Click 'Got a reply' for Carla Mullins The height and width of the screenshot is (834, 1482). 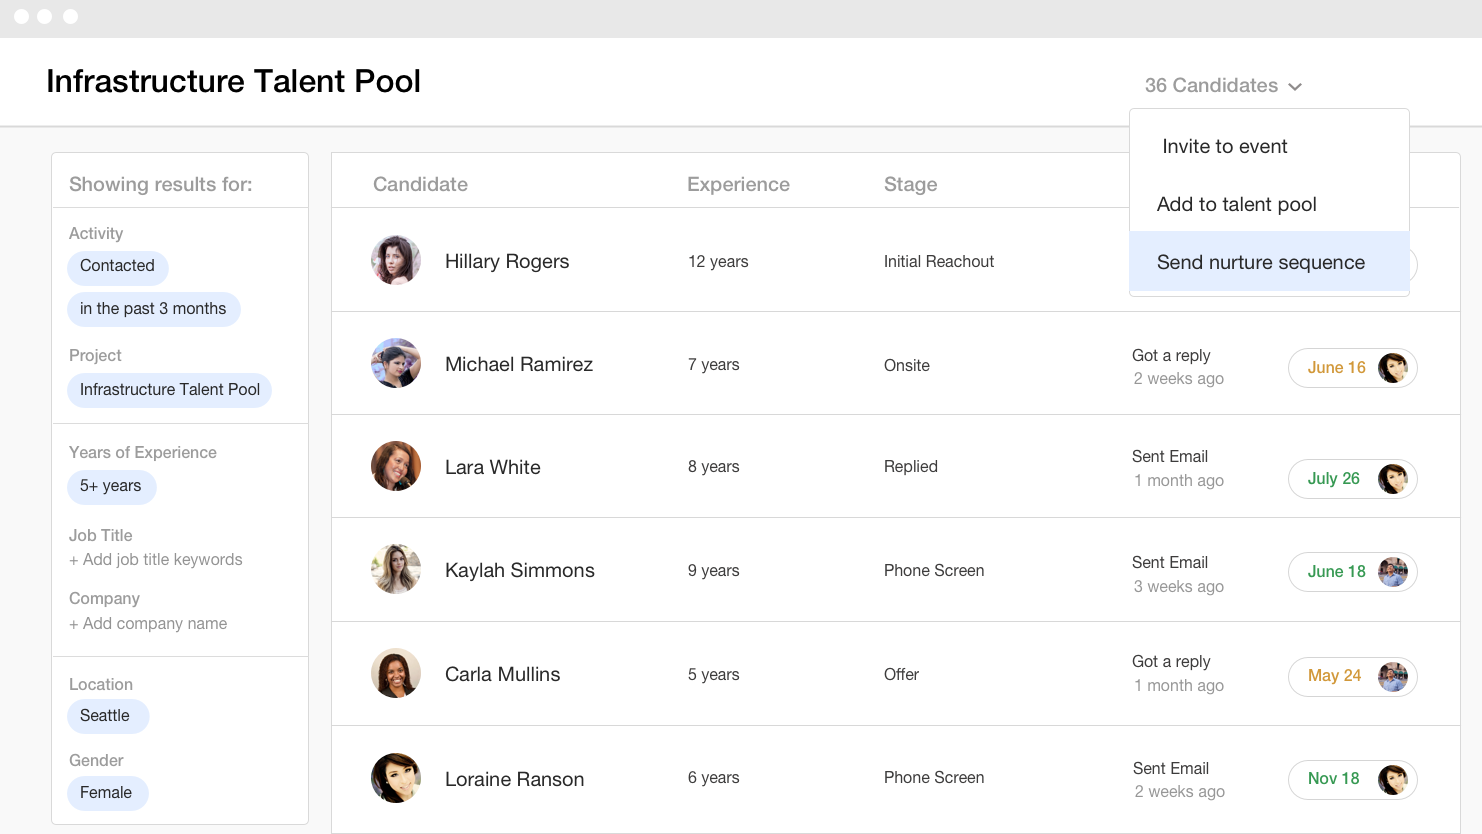click(1171, 661)
